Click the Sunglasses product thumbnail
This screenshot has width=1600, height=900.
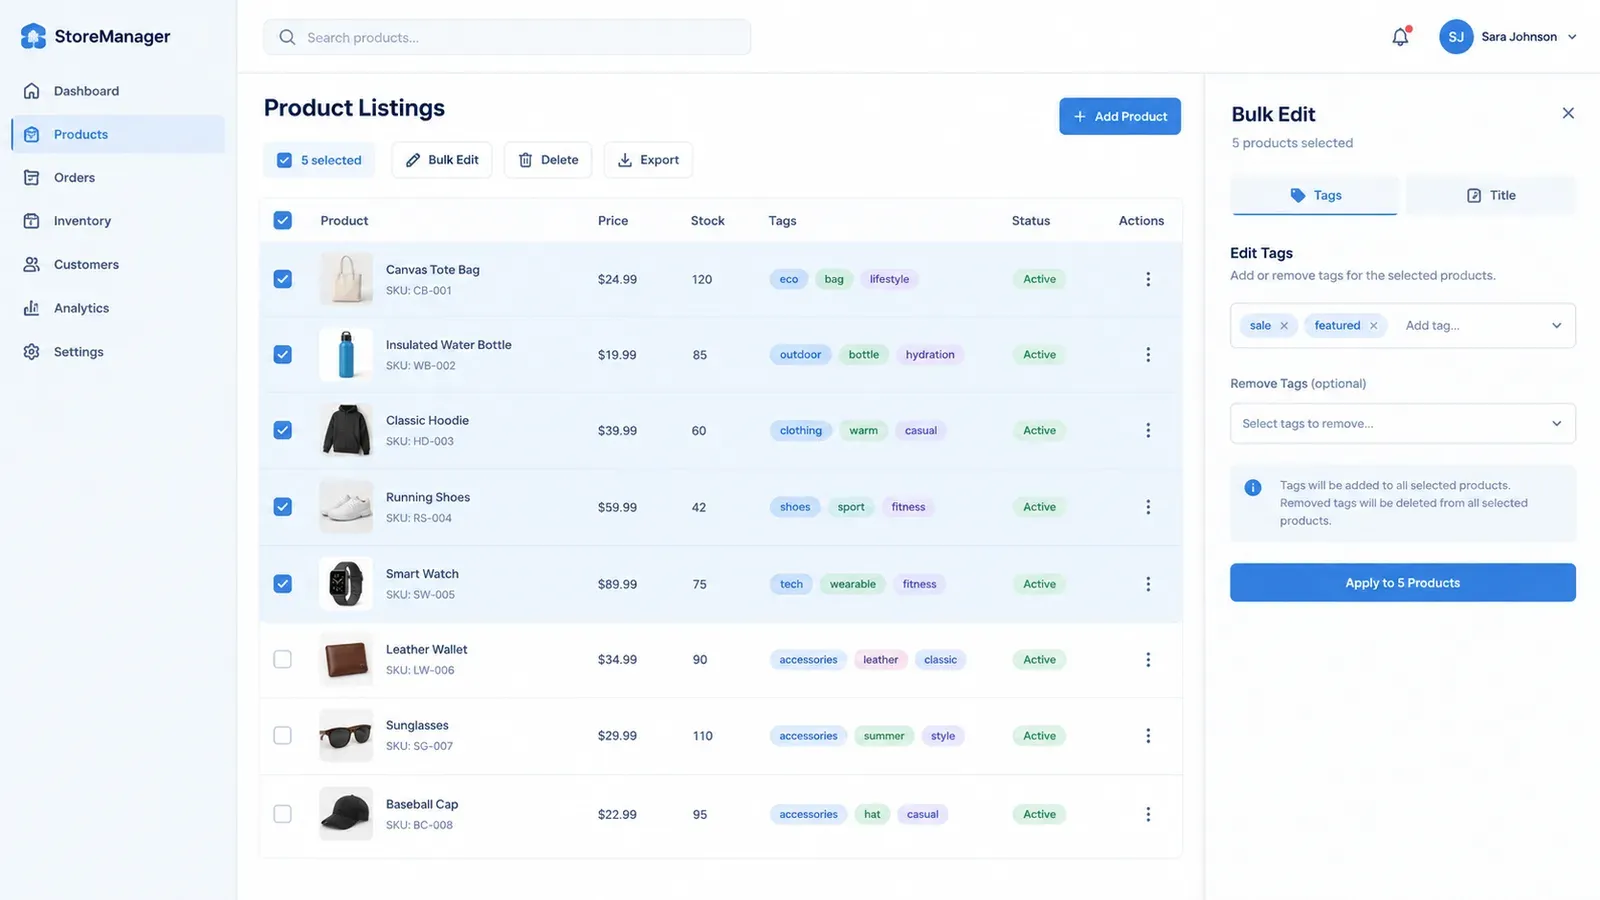point(346,736)
